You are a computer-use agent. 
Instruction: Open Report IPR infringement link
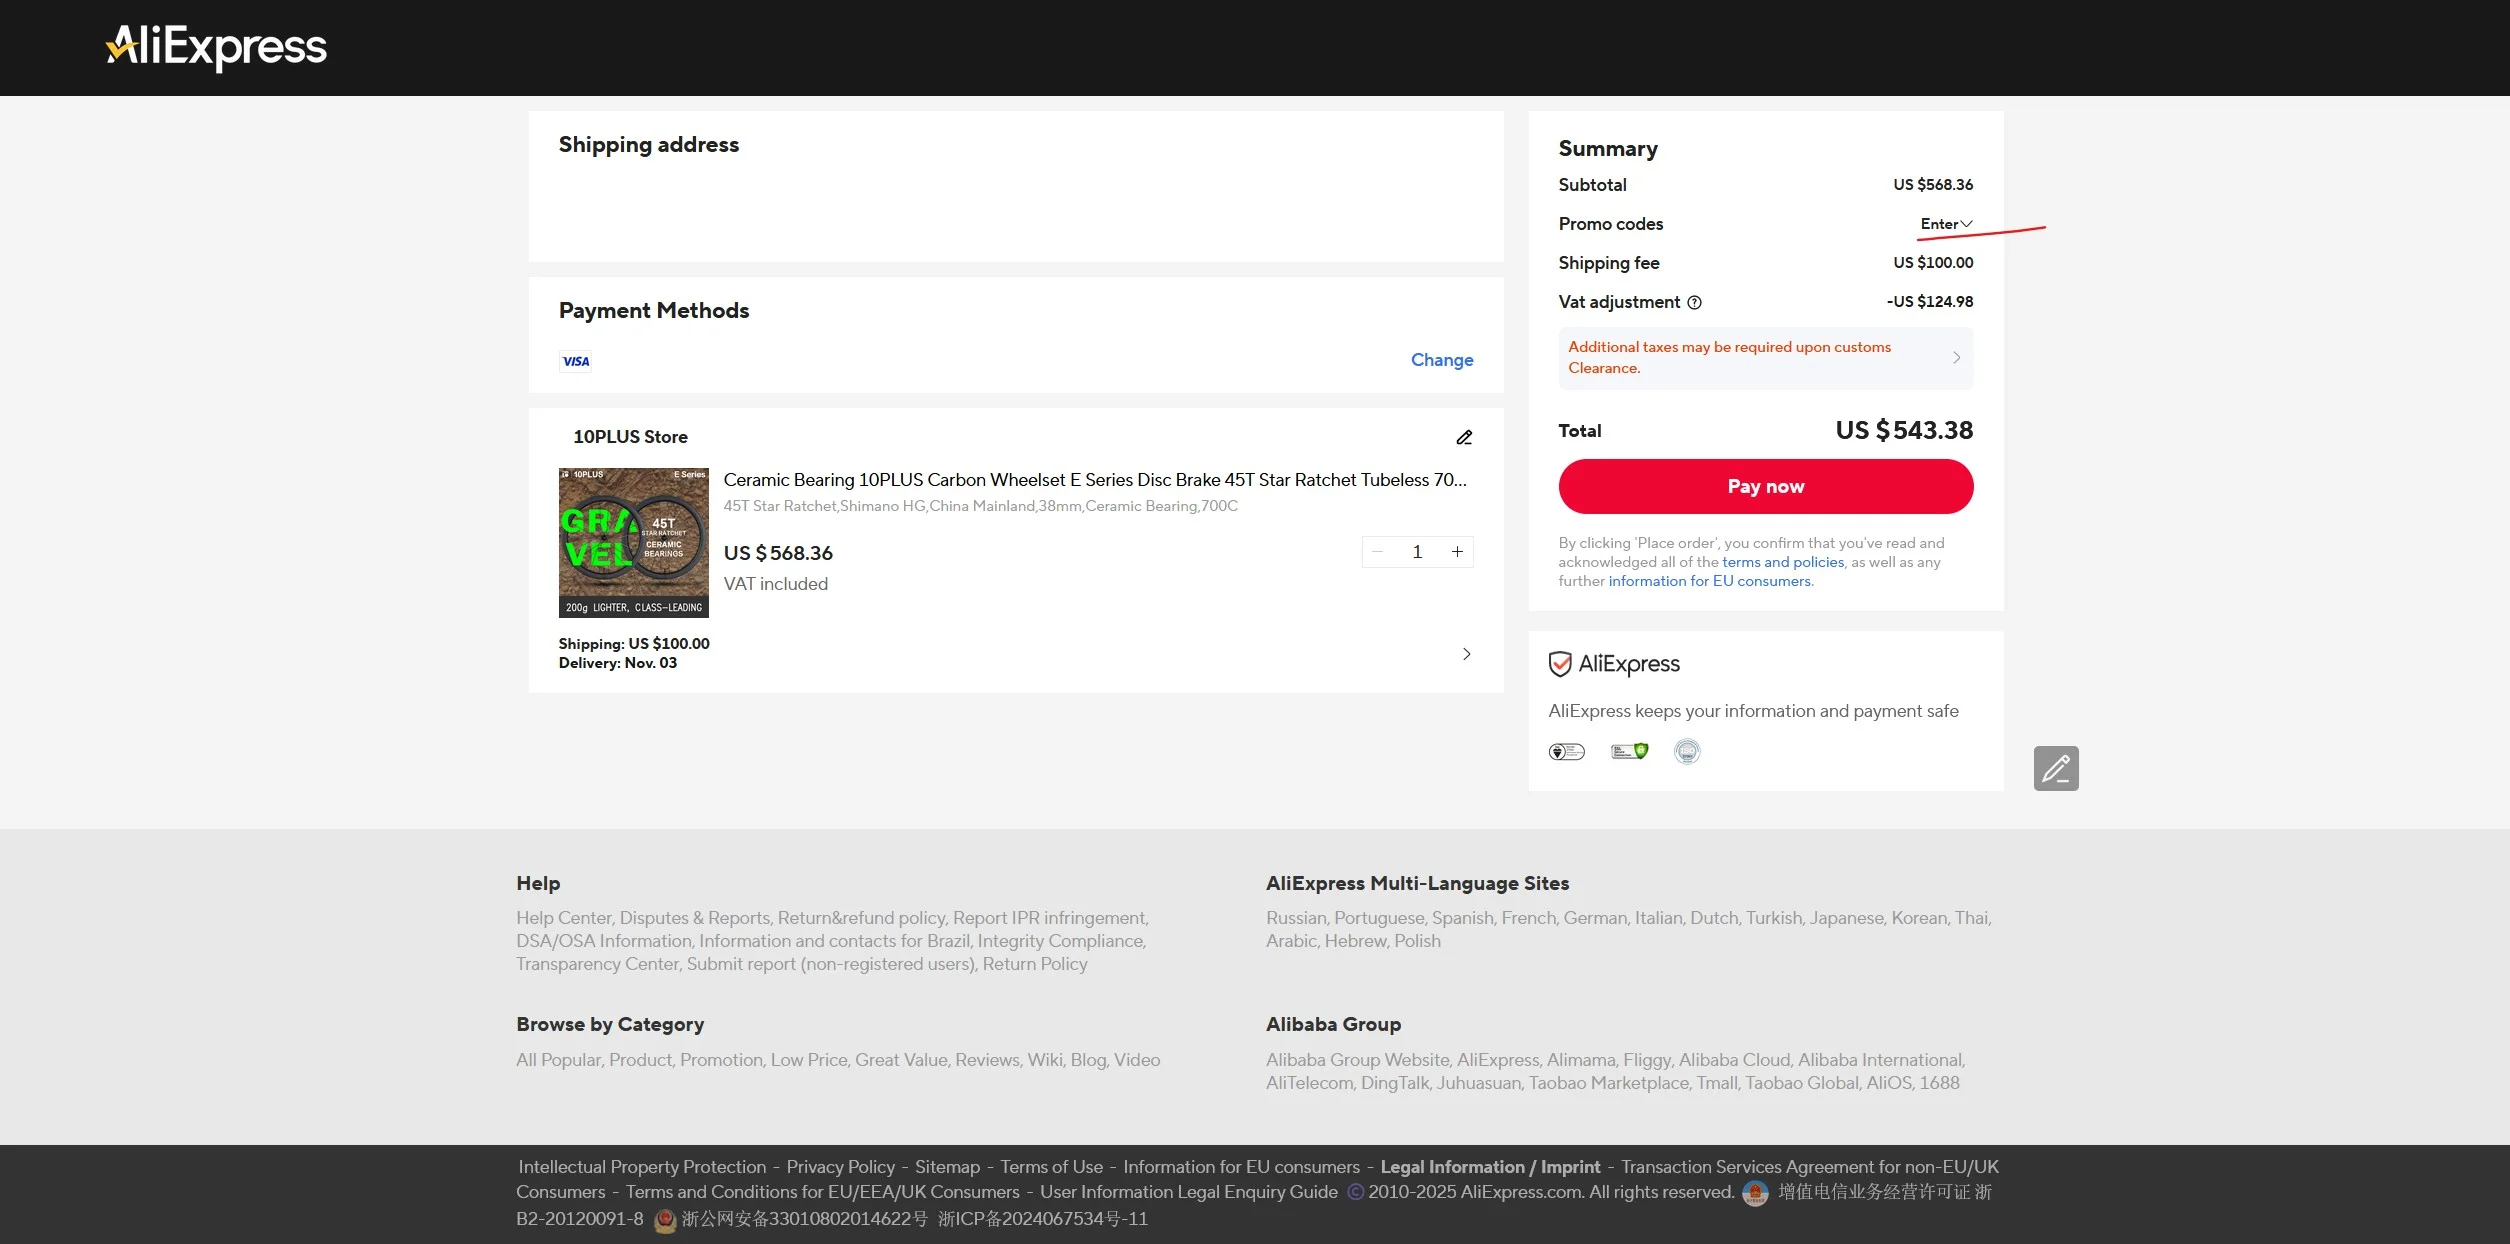click(1050, 918)
